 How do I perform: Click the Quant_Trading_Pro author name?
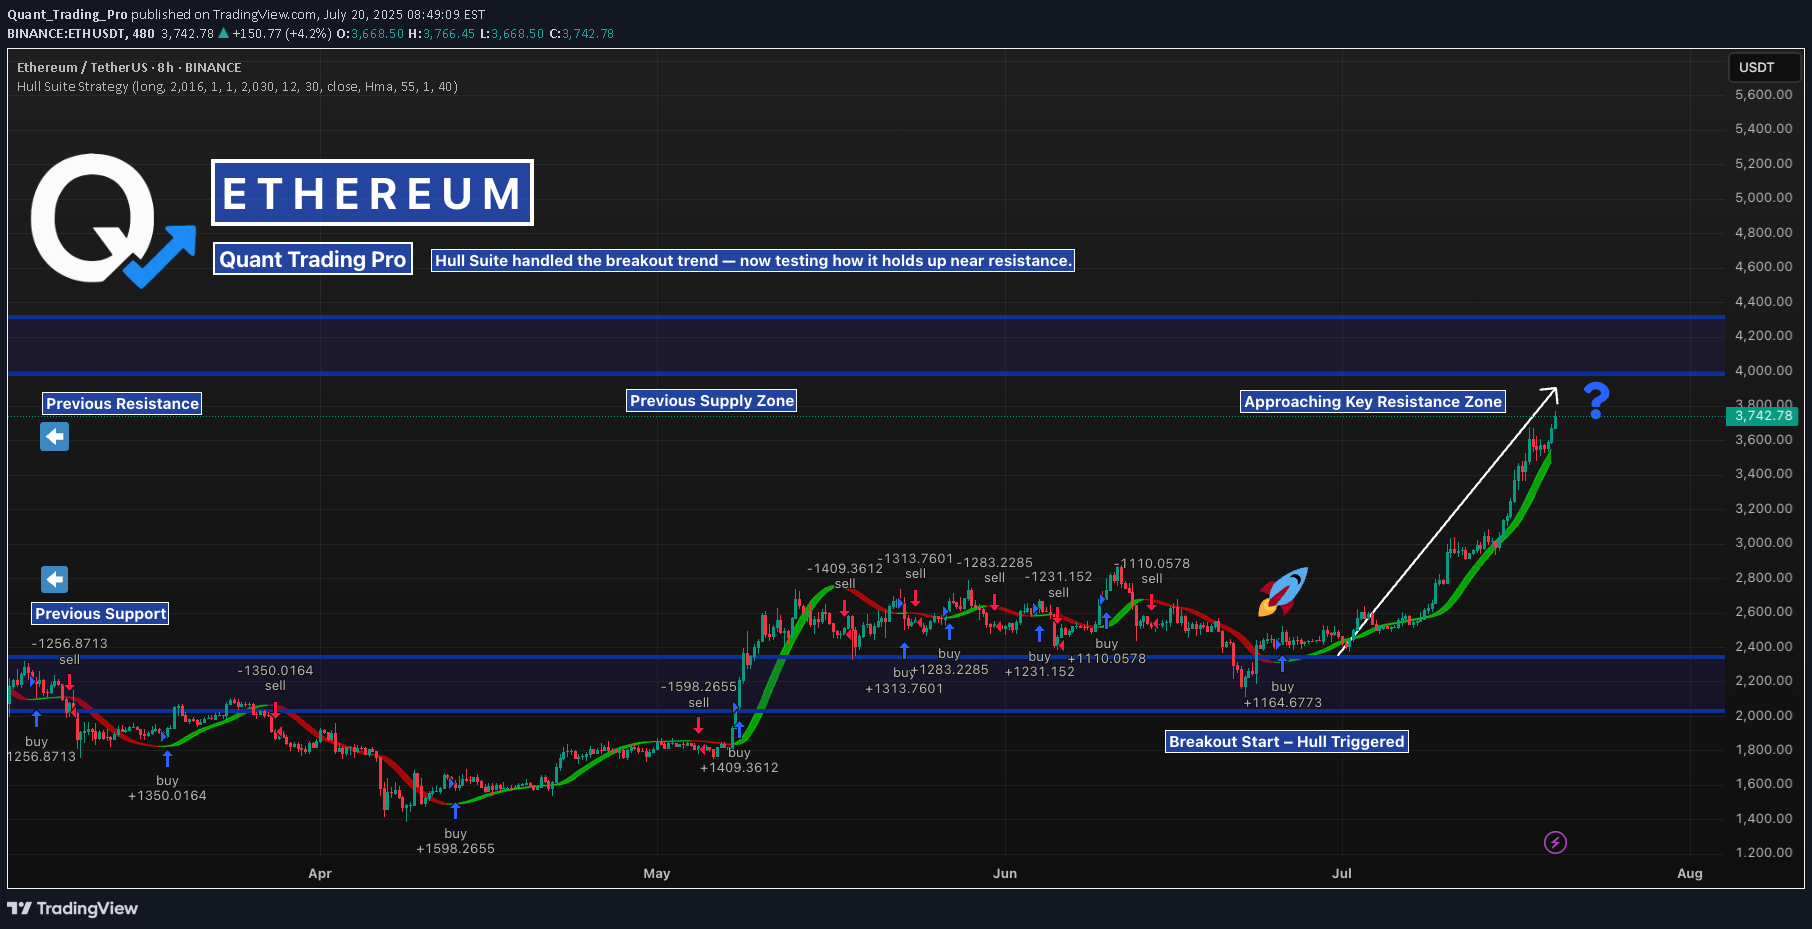pyautogui.click(x=67, y=15)
